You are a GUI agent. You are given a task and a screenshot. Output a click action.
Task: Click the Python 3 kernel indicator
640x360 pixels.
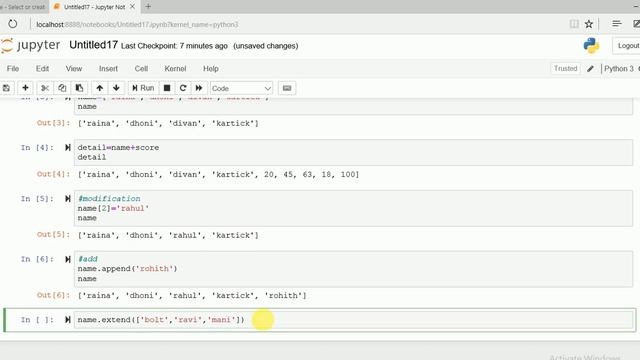click(x=619, y=69)
